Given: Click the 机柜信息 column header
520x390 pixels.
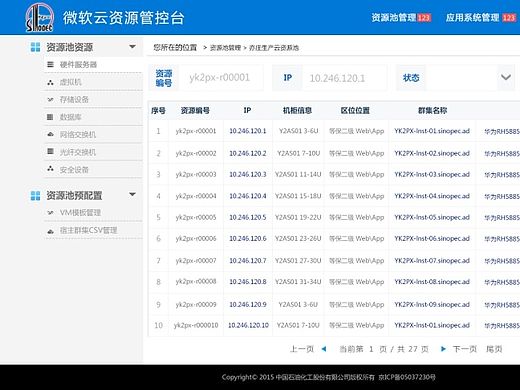Looking at the screenshot, I should point(297,110).
